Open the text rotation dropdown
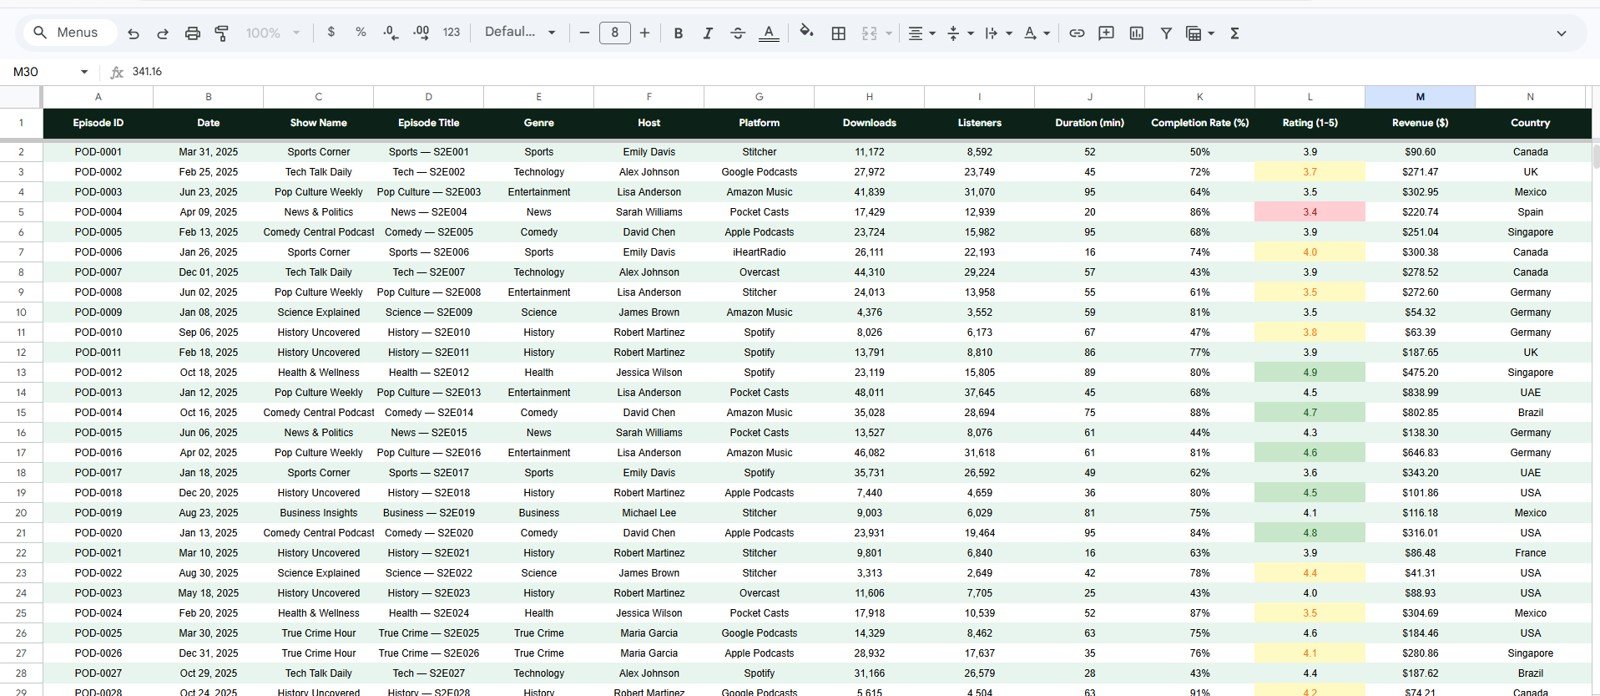 click(x=1036, y=33)
